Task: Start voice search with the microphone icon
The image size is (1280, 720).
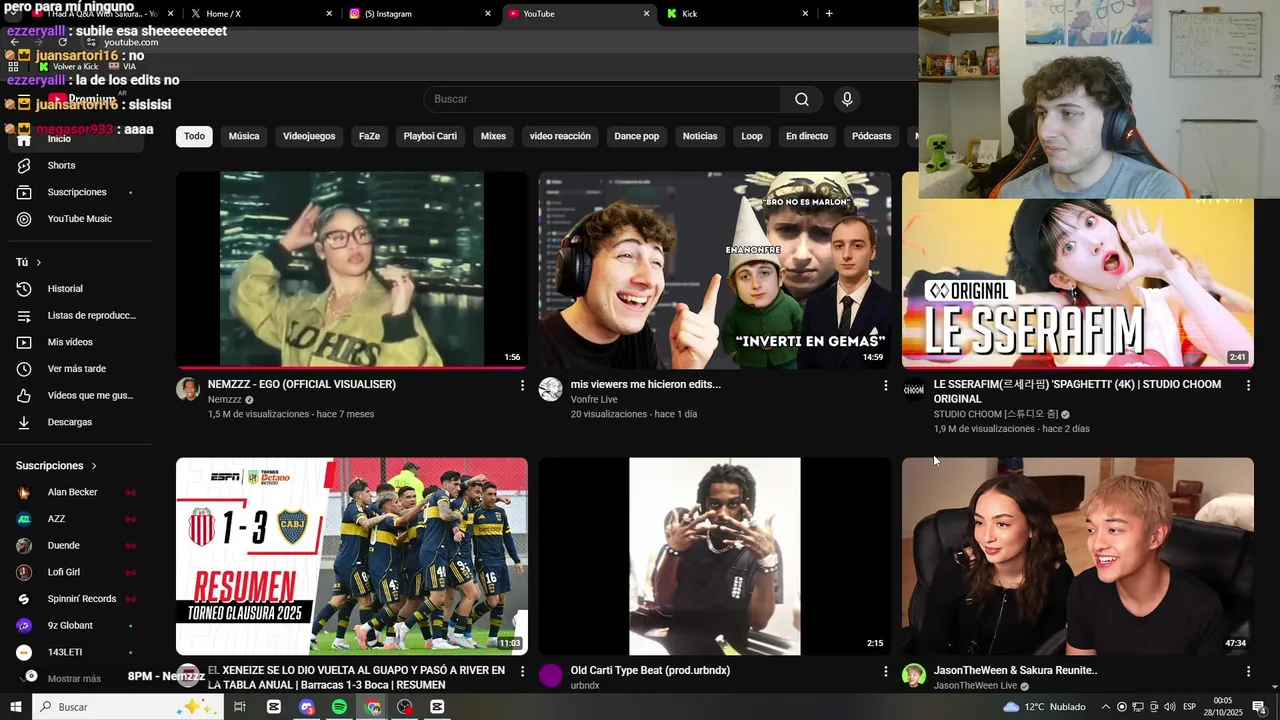Action: coord(847,99)
